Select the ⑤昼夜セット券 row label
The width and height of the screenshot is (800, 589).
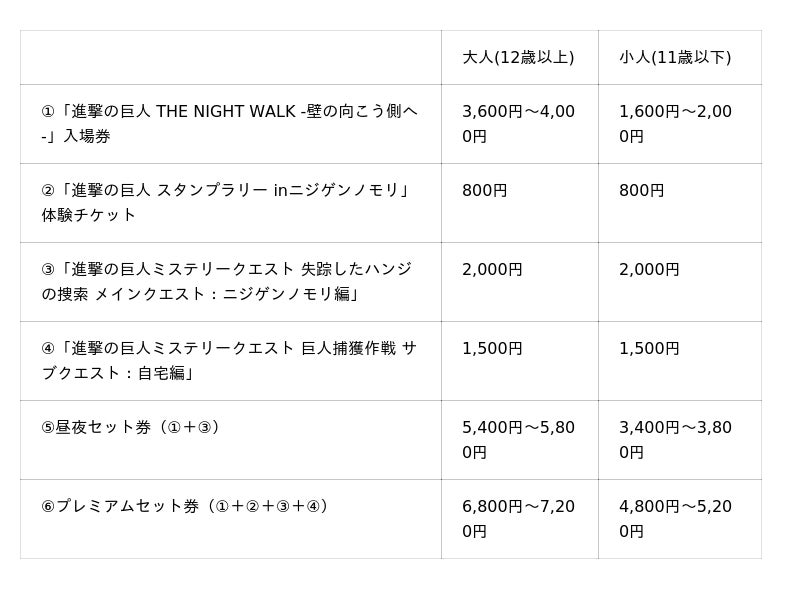[x=131, y=427]
